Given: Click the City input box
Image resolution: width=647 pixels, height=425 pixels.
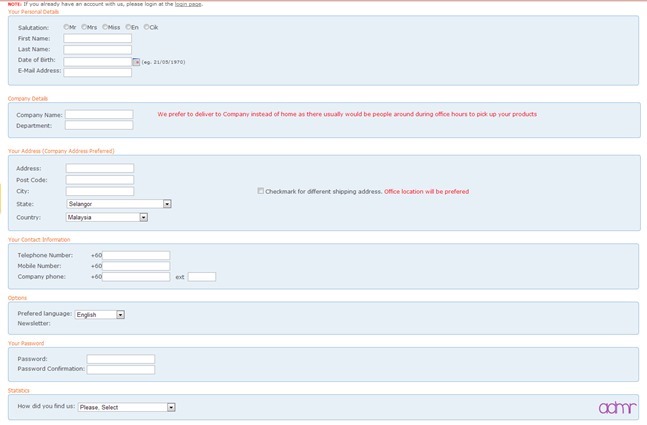Looking at the screenshot, I should coord(100,191).
